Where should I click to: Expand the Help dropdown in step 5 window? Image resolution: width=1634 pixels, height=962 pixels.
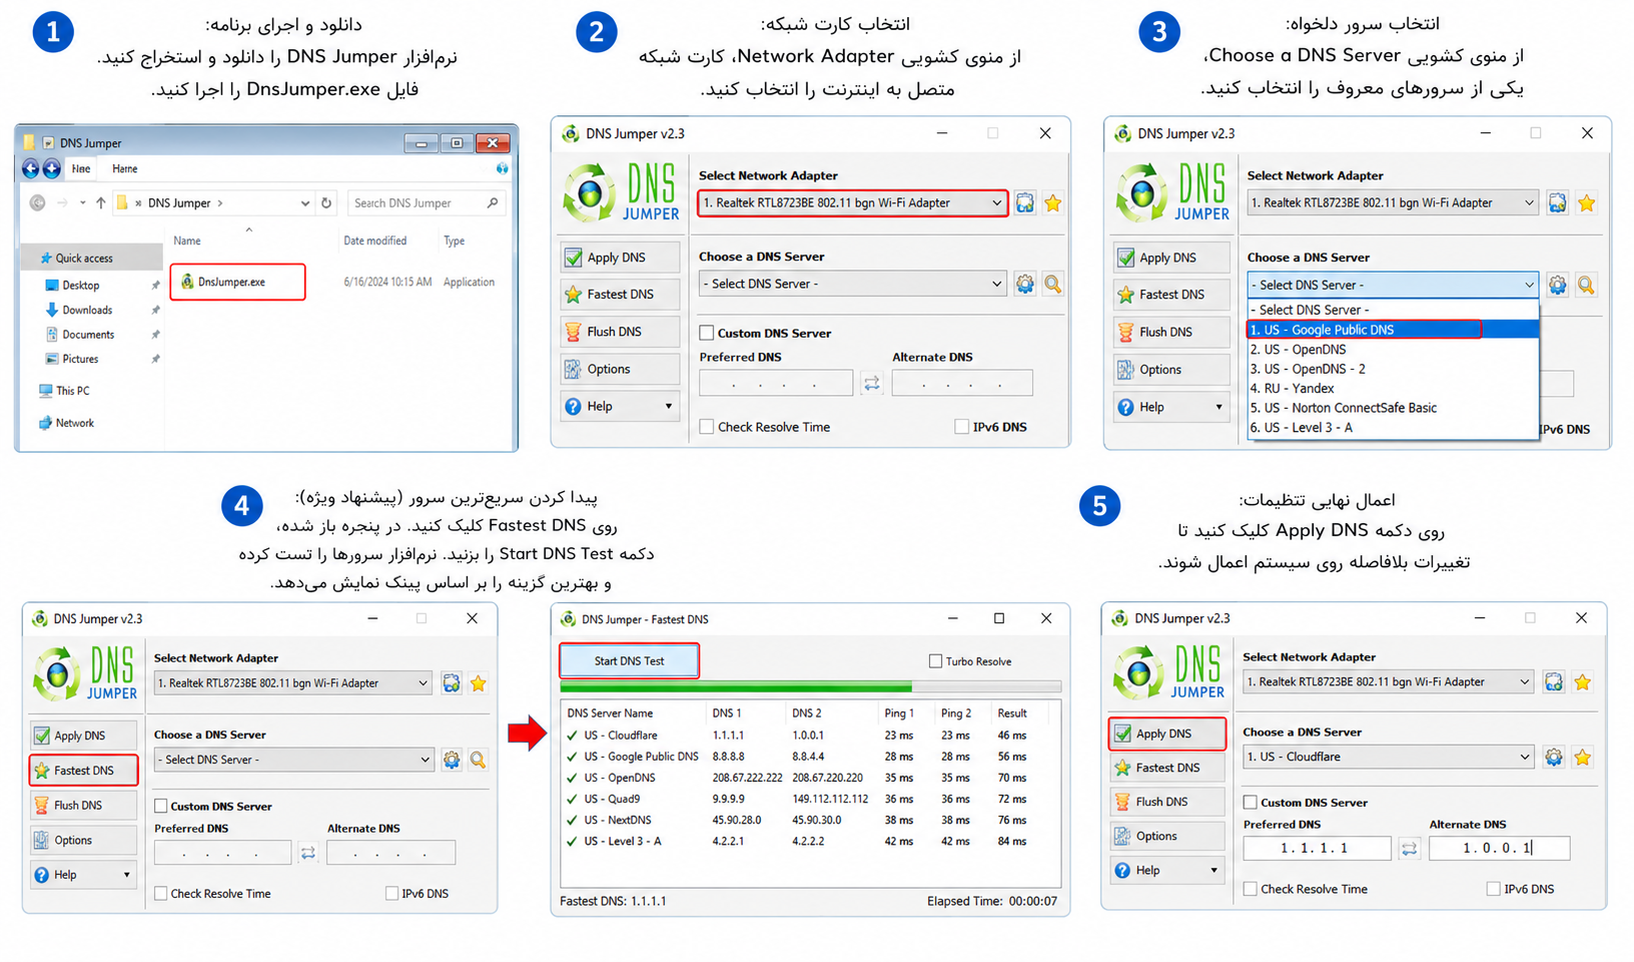coord(1214,870)
